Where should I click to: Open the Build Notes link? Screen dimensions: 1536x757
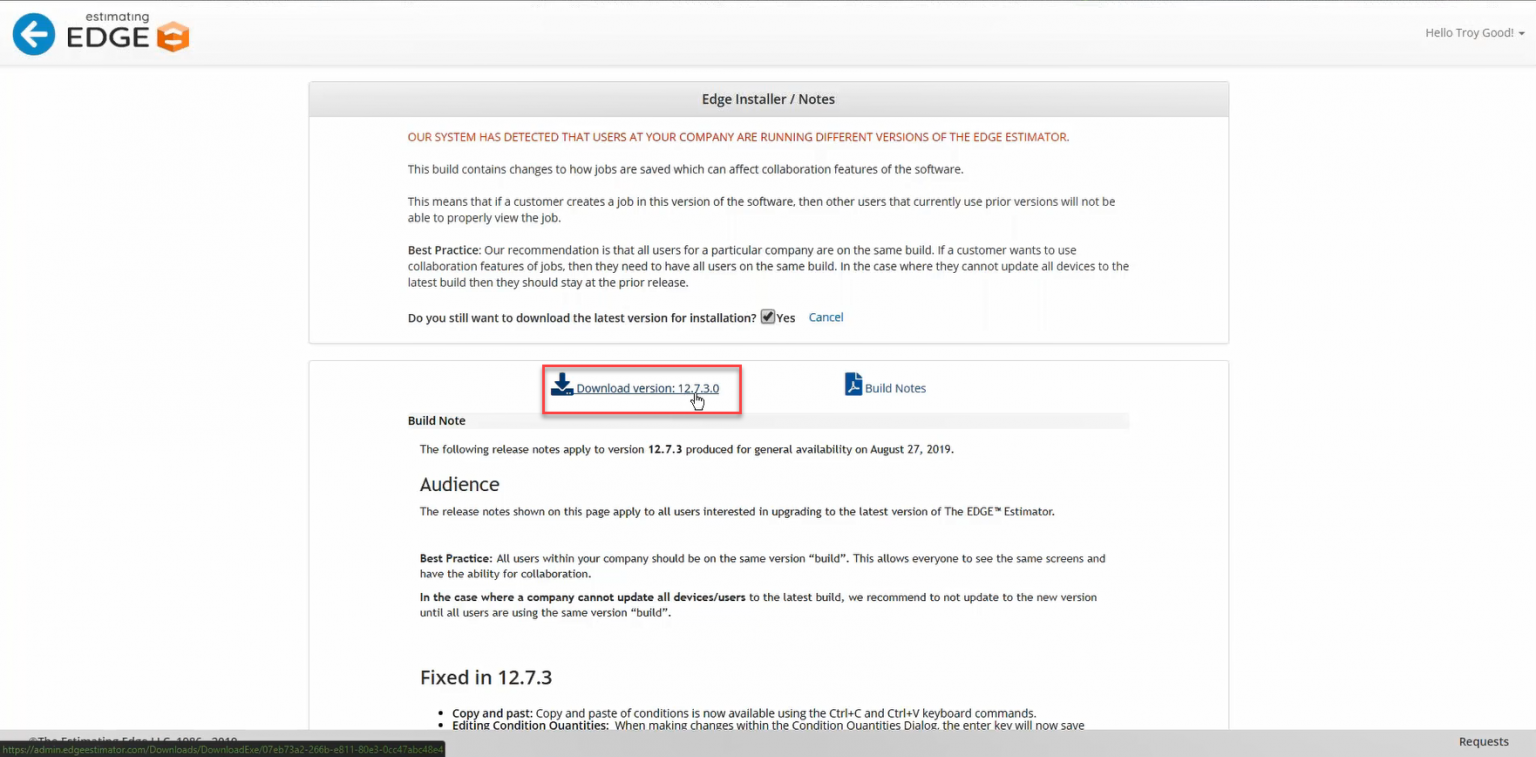(x=895, y=387)
